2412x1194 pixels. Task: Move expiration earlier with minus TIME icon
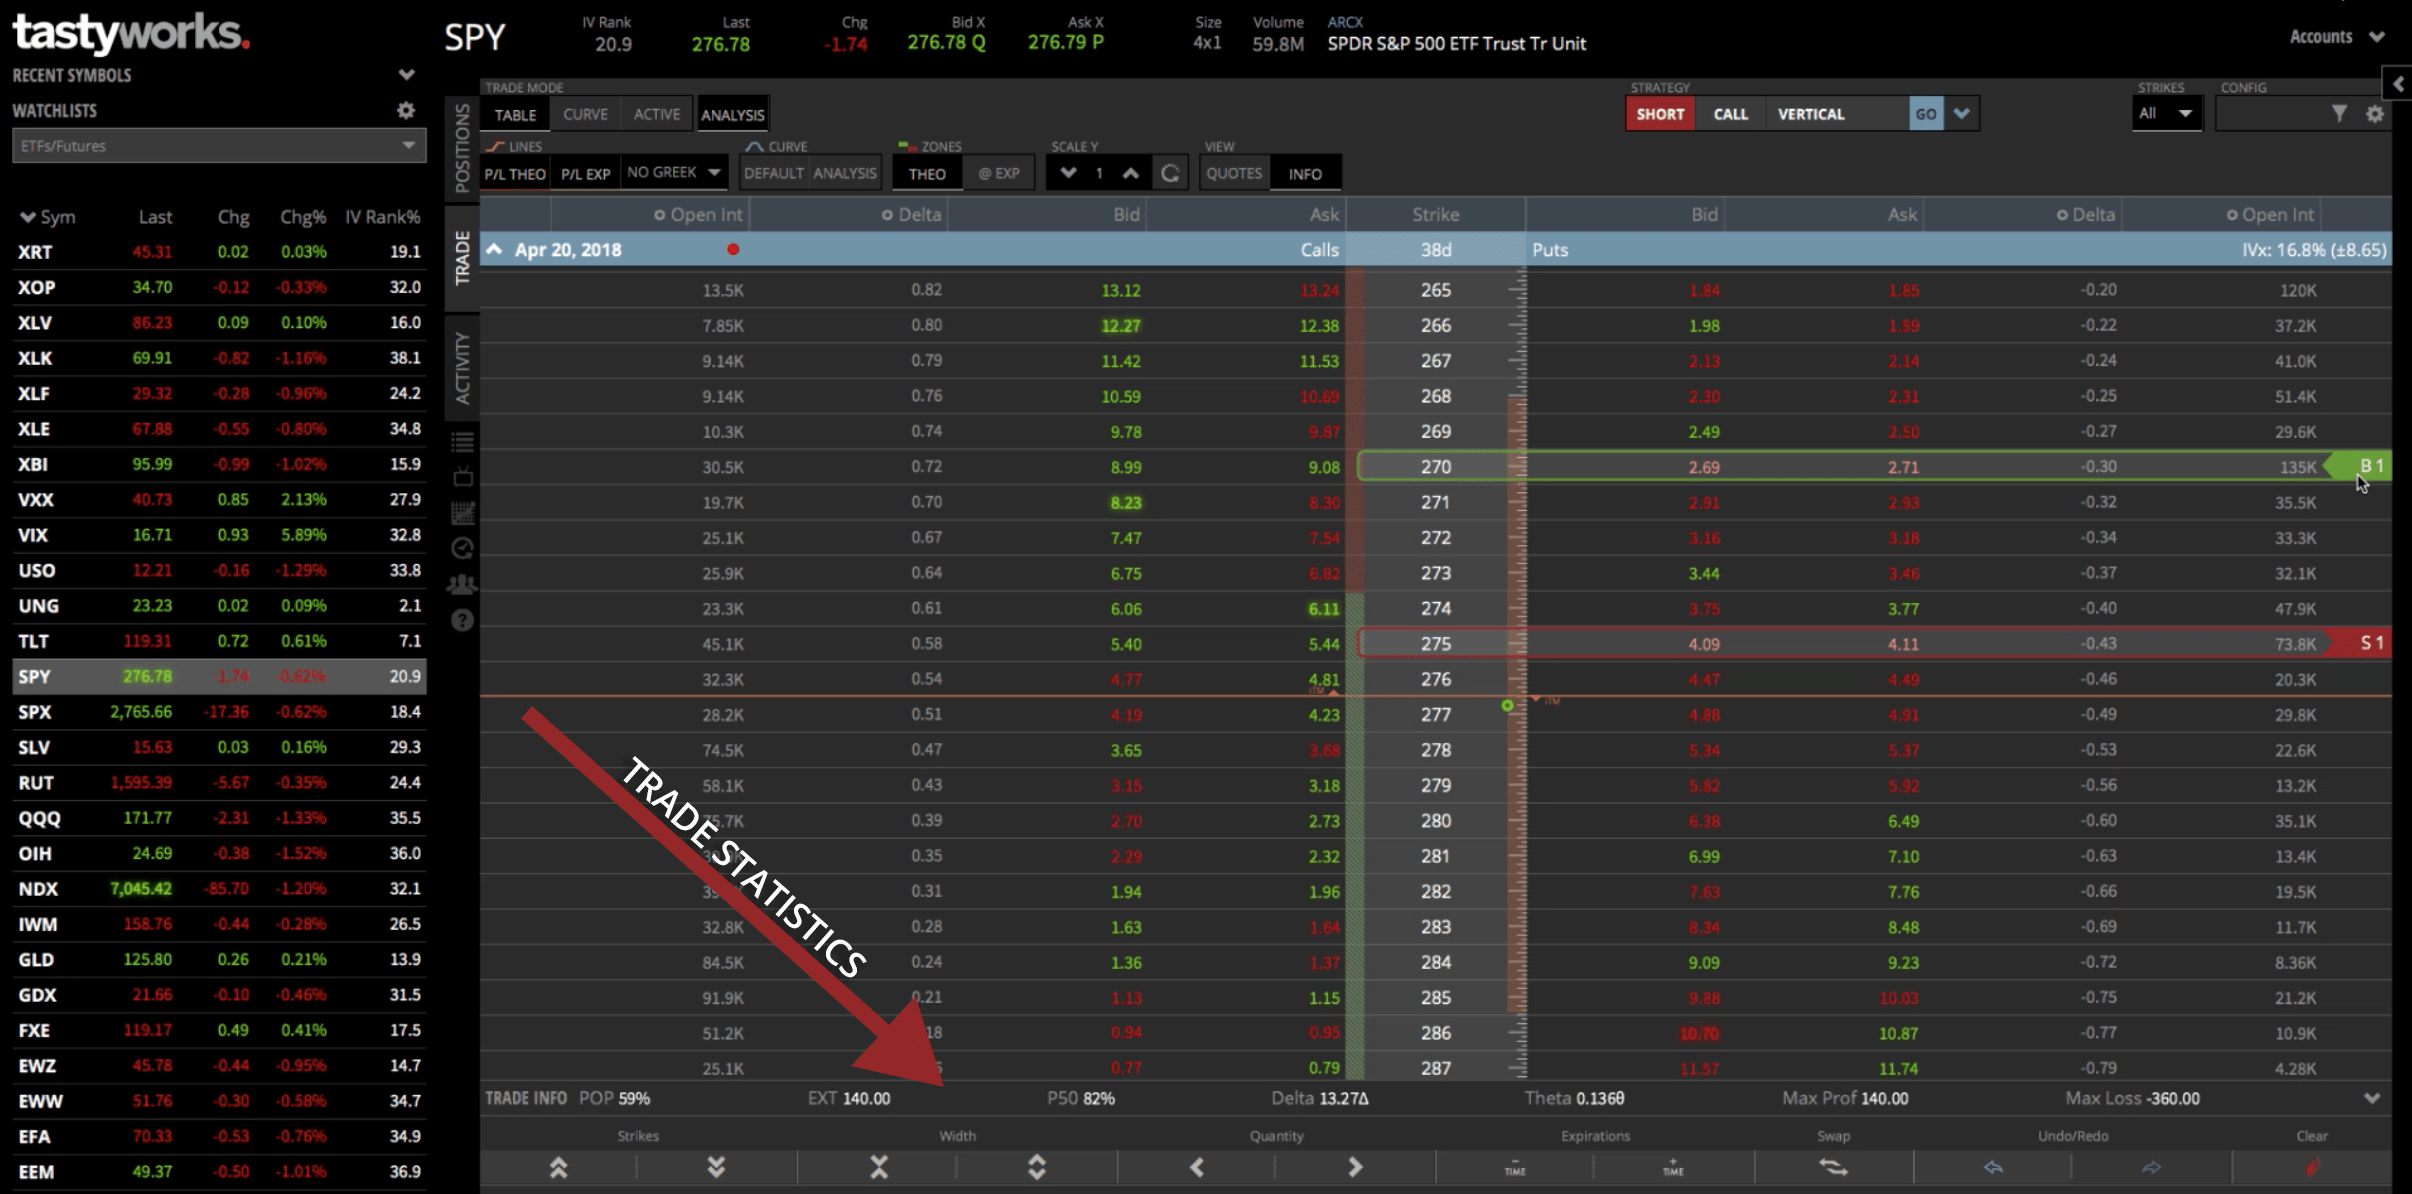1515,1167
